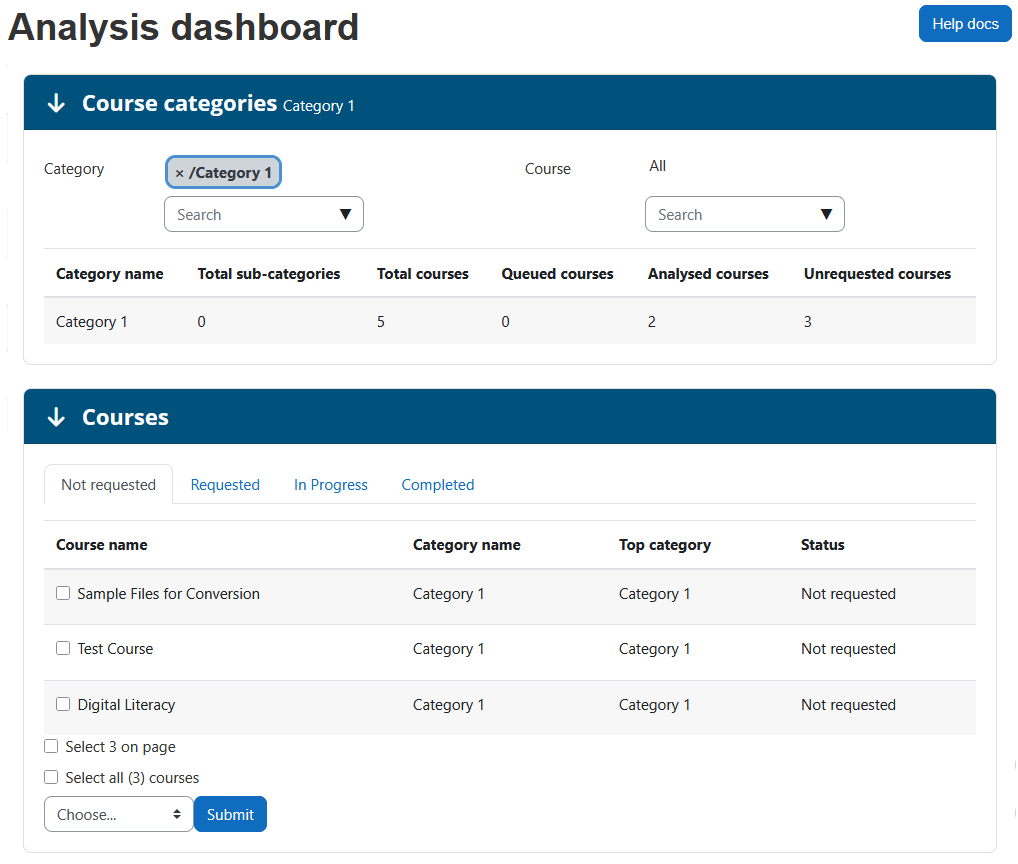This screenshot has width=1018, height=864.
Task: Click the Course categories section title
Action: pyautogui.click(x=179, y=103)
